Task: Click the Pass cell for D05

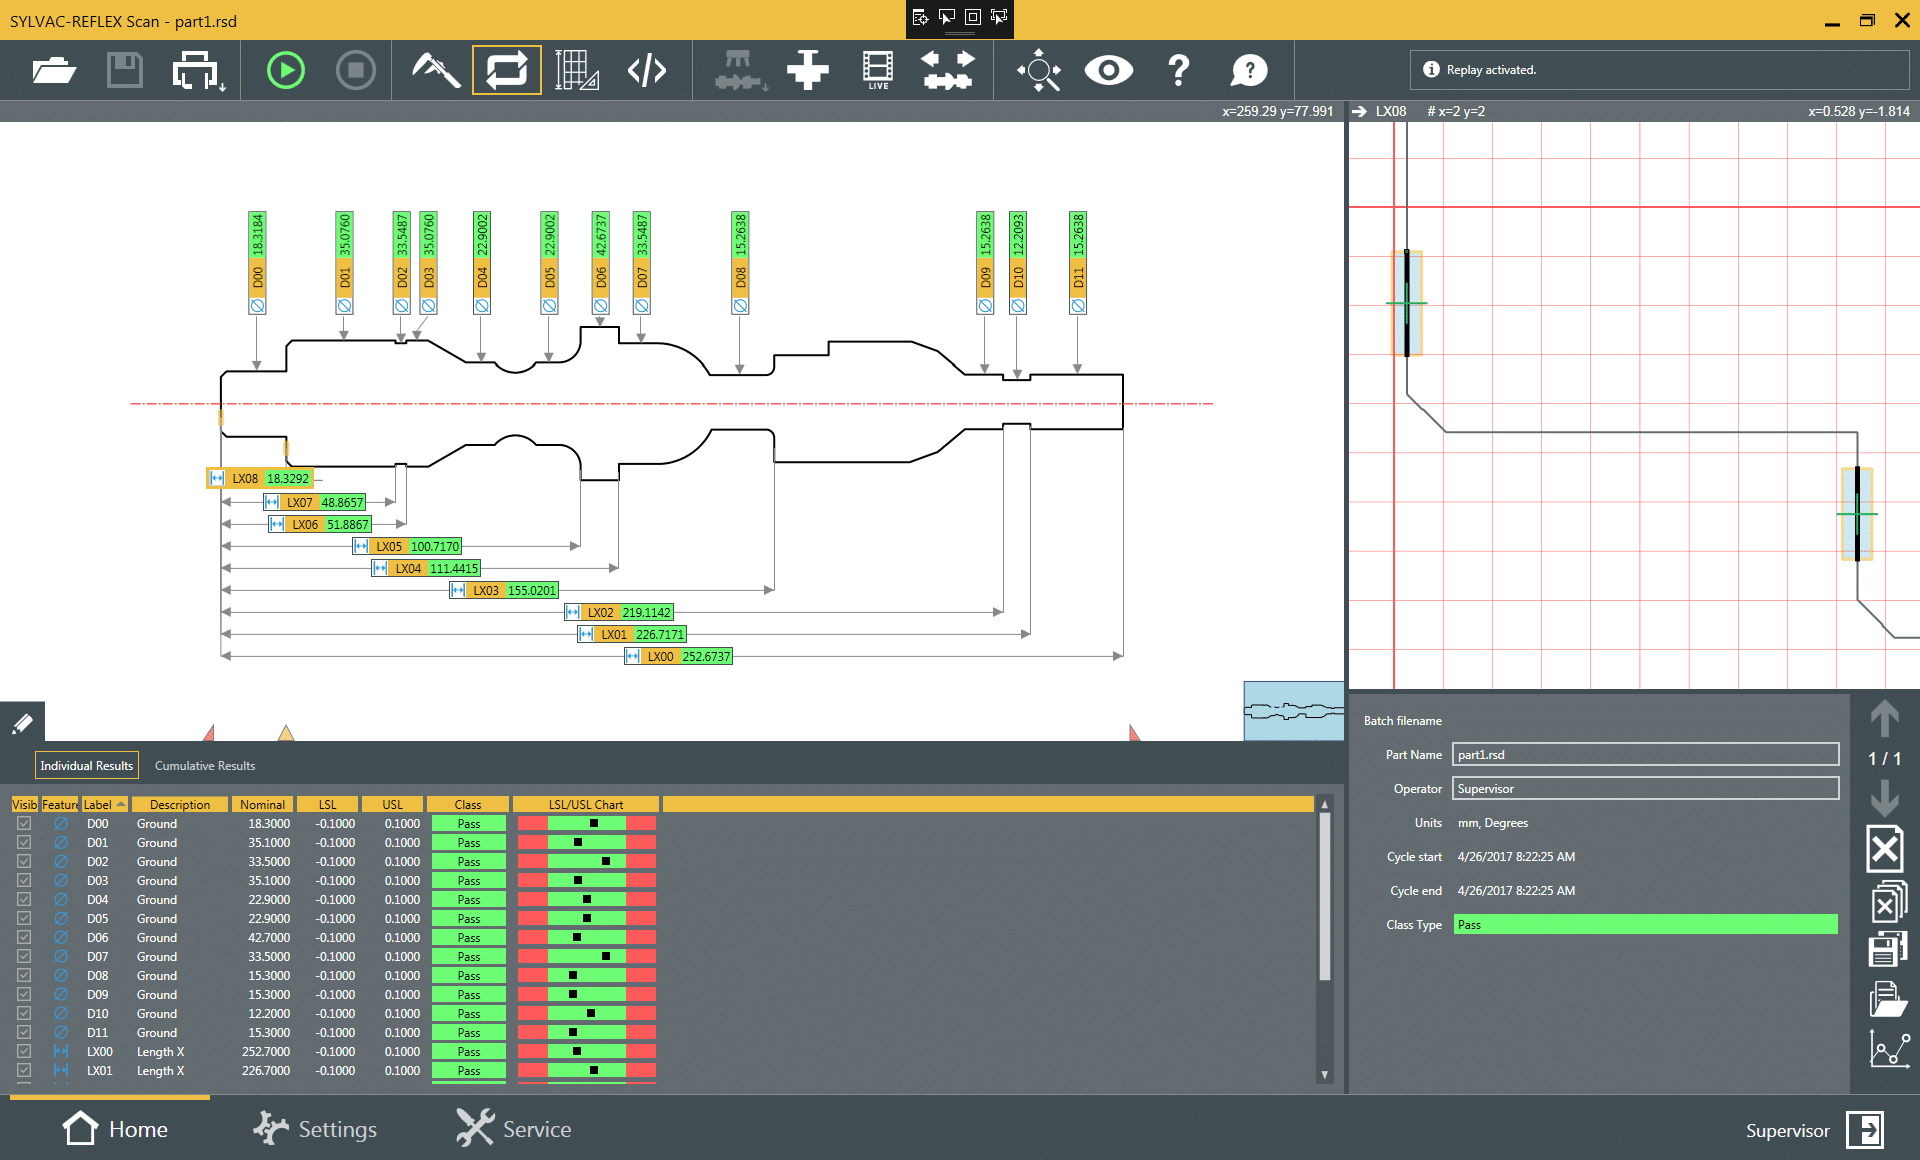Action: pos(468,919)
